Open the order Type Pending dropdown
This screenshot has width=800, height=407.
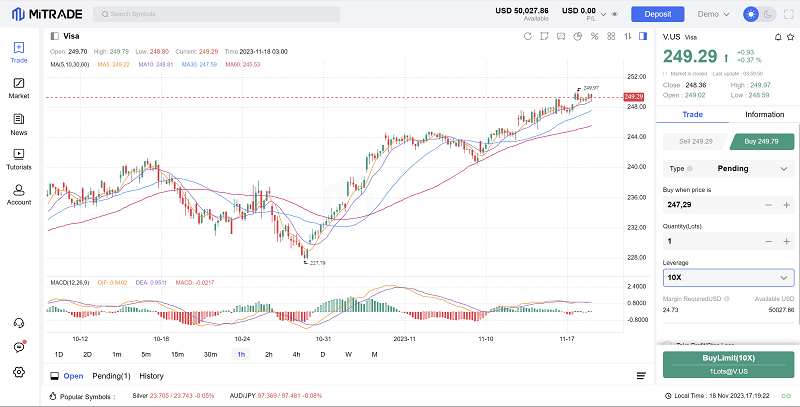[x=727, y=169]
